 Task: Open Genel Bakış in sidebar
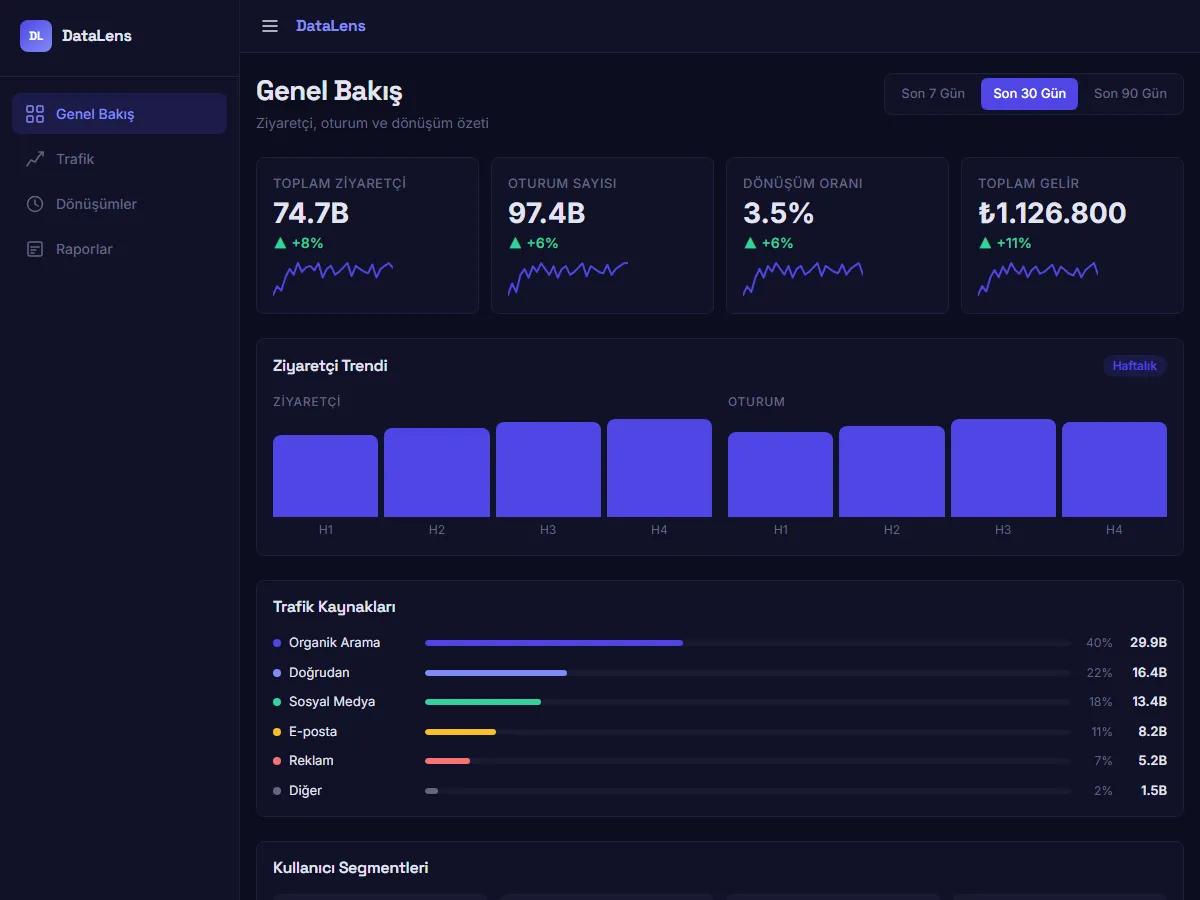[x=120, y=114]
